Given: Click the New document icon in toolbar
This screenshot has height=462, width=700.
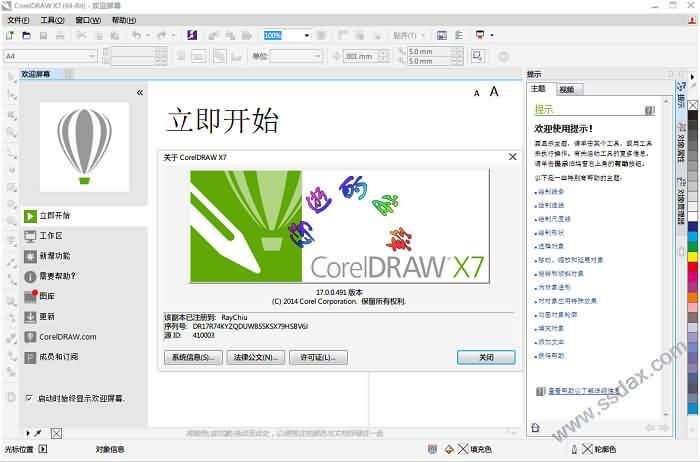Looking at the screenshot, I should click(10, 35).
